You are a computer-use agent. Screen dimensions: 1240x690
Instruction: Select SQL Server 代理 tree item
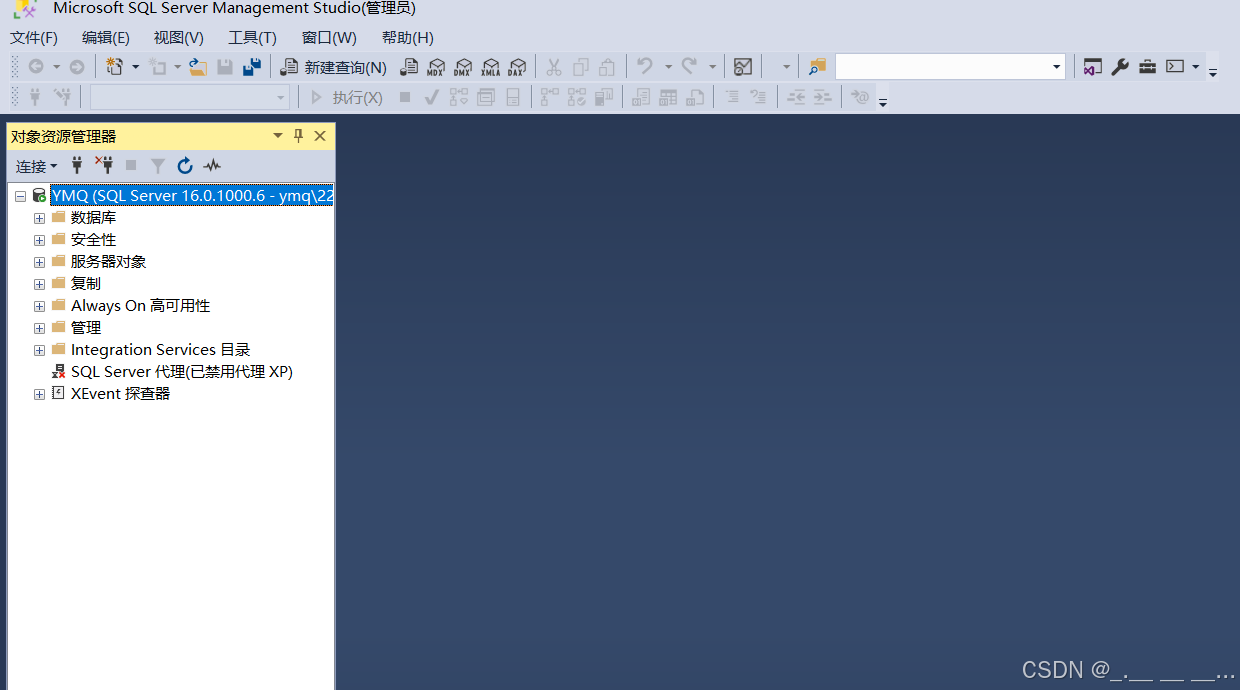[x=181, y=372]
